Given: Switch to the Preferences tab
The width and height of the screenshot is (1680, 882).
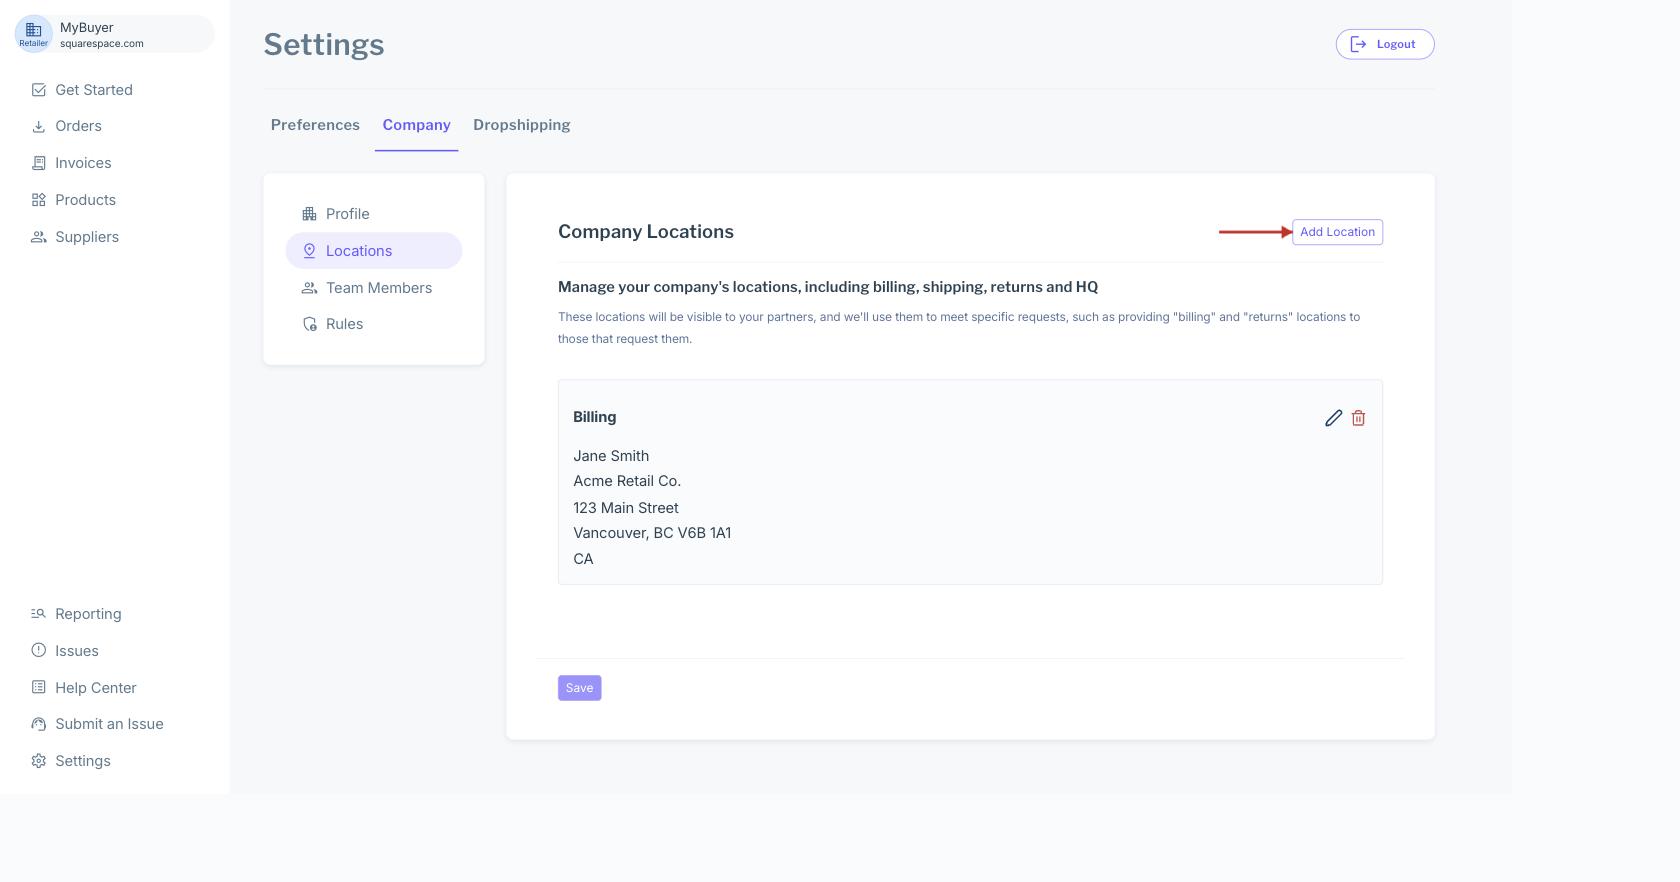Looking at the screenshot, I should click(x=315, y=125).
